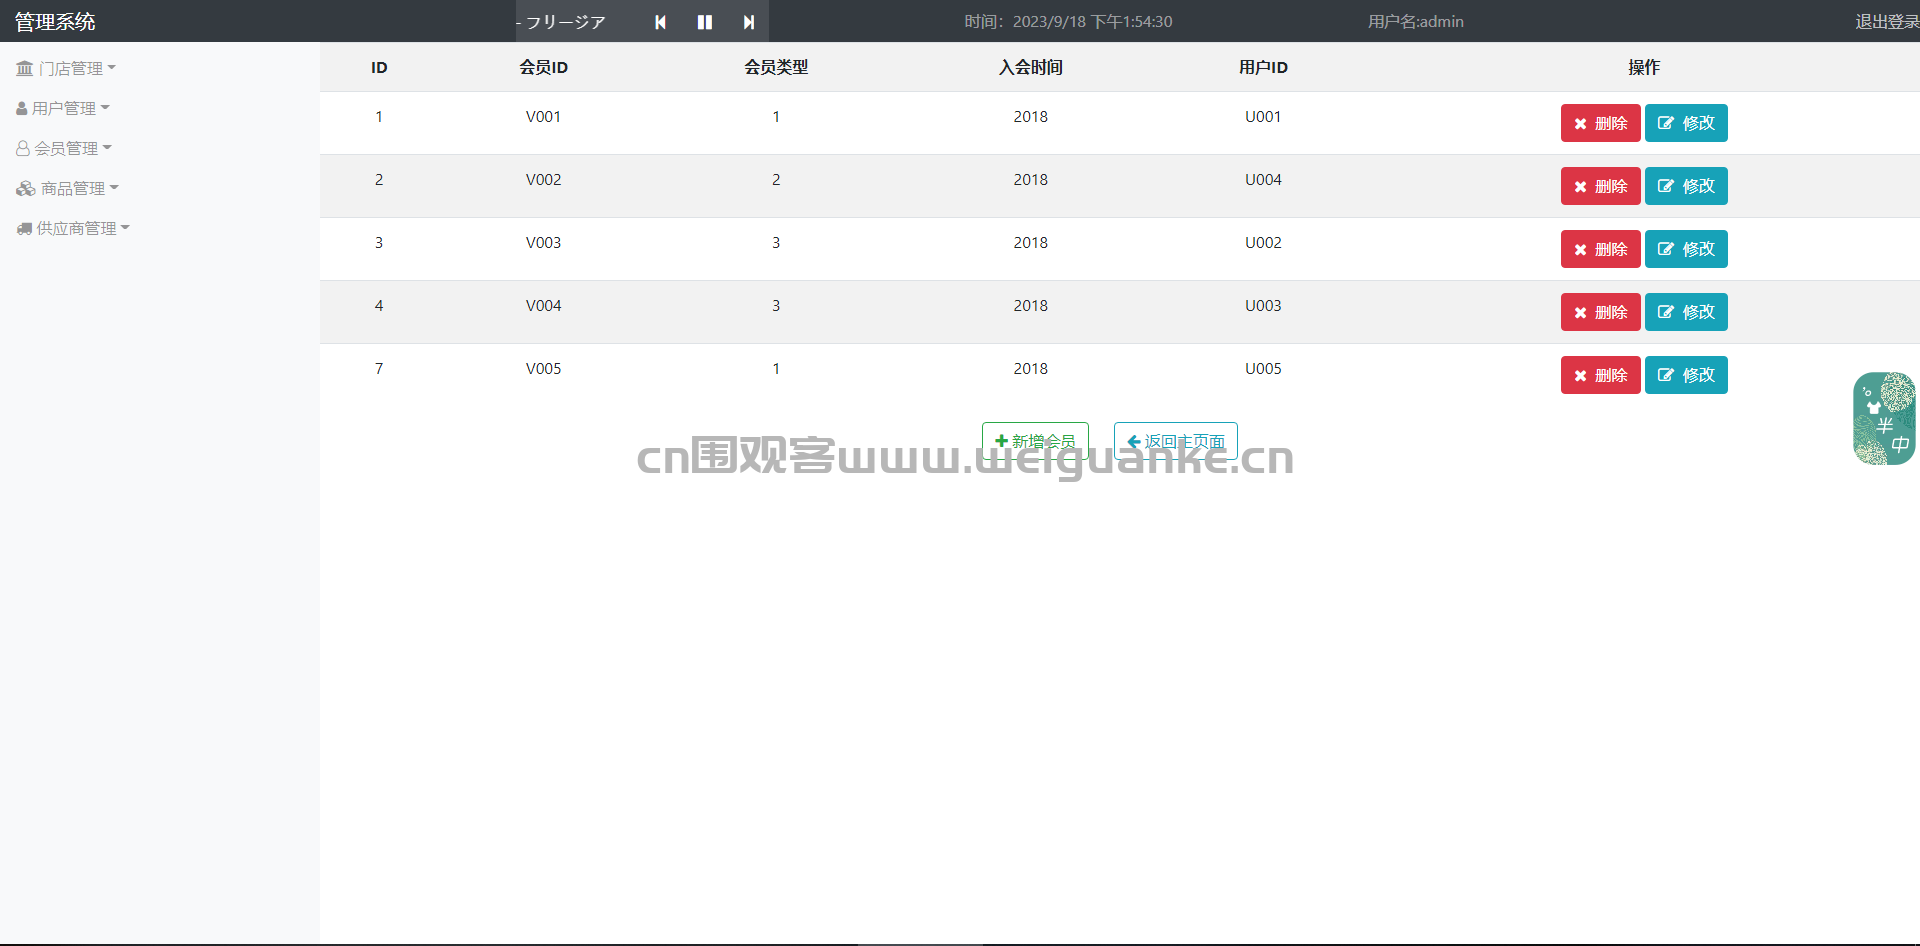Click the user ID cell U004
Viewport: 1920px width, 946px height.
1263,179
